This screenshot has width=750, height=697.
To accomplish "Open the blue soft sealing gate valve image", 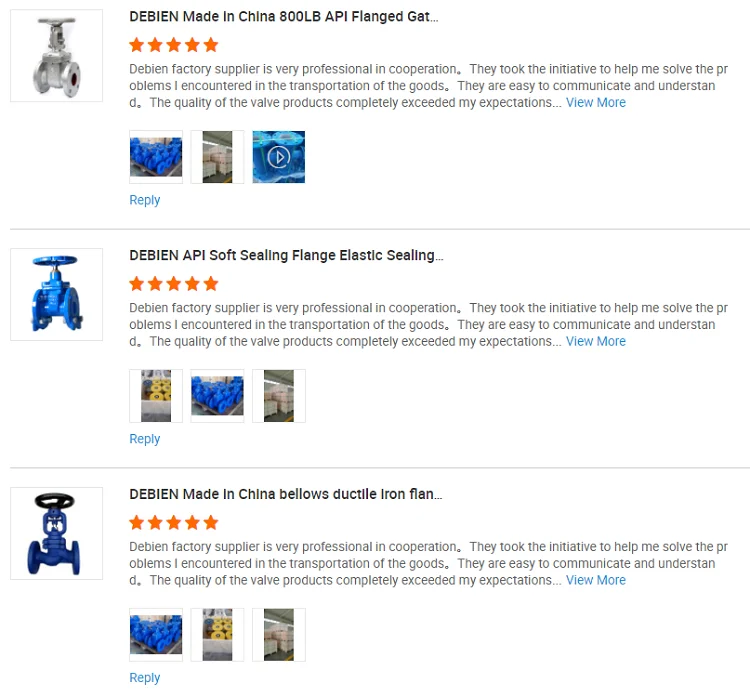I will (56, 294).
